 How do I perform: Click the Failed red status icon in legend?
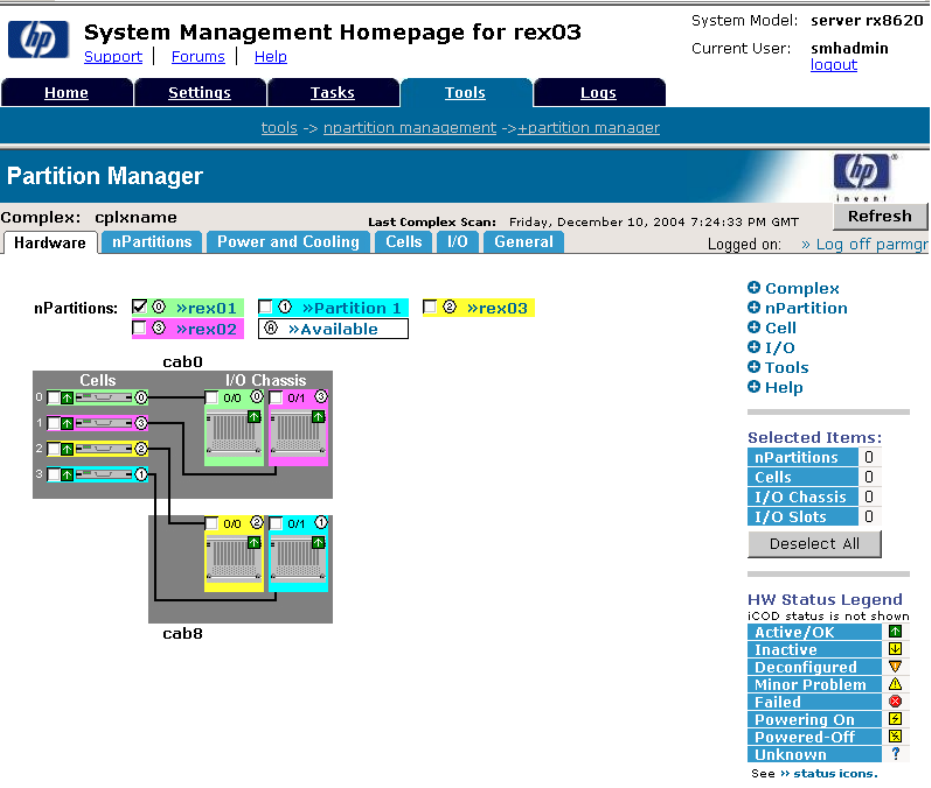click(x=895, y=702)
